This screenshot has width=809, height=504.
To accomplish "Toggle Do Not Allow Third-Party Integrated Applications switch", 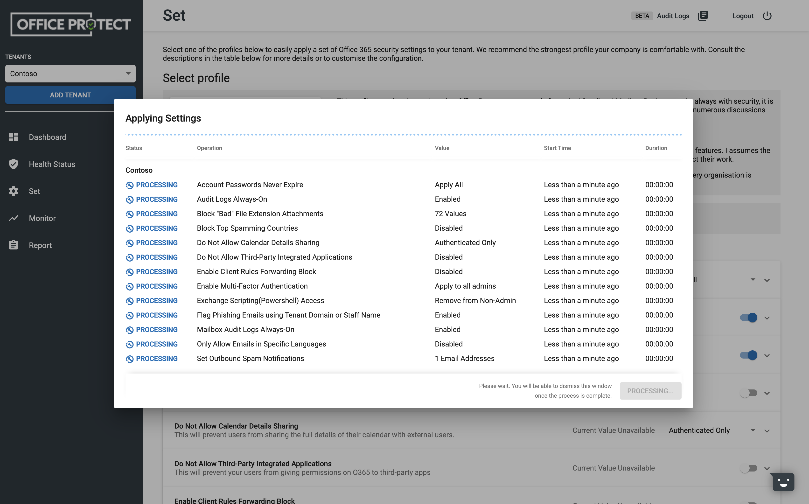I will click(x=747, y=468).
